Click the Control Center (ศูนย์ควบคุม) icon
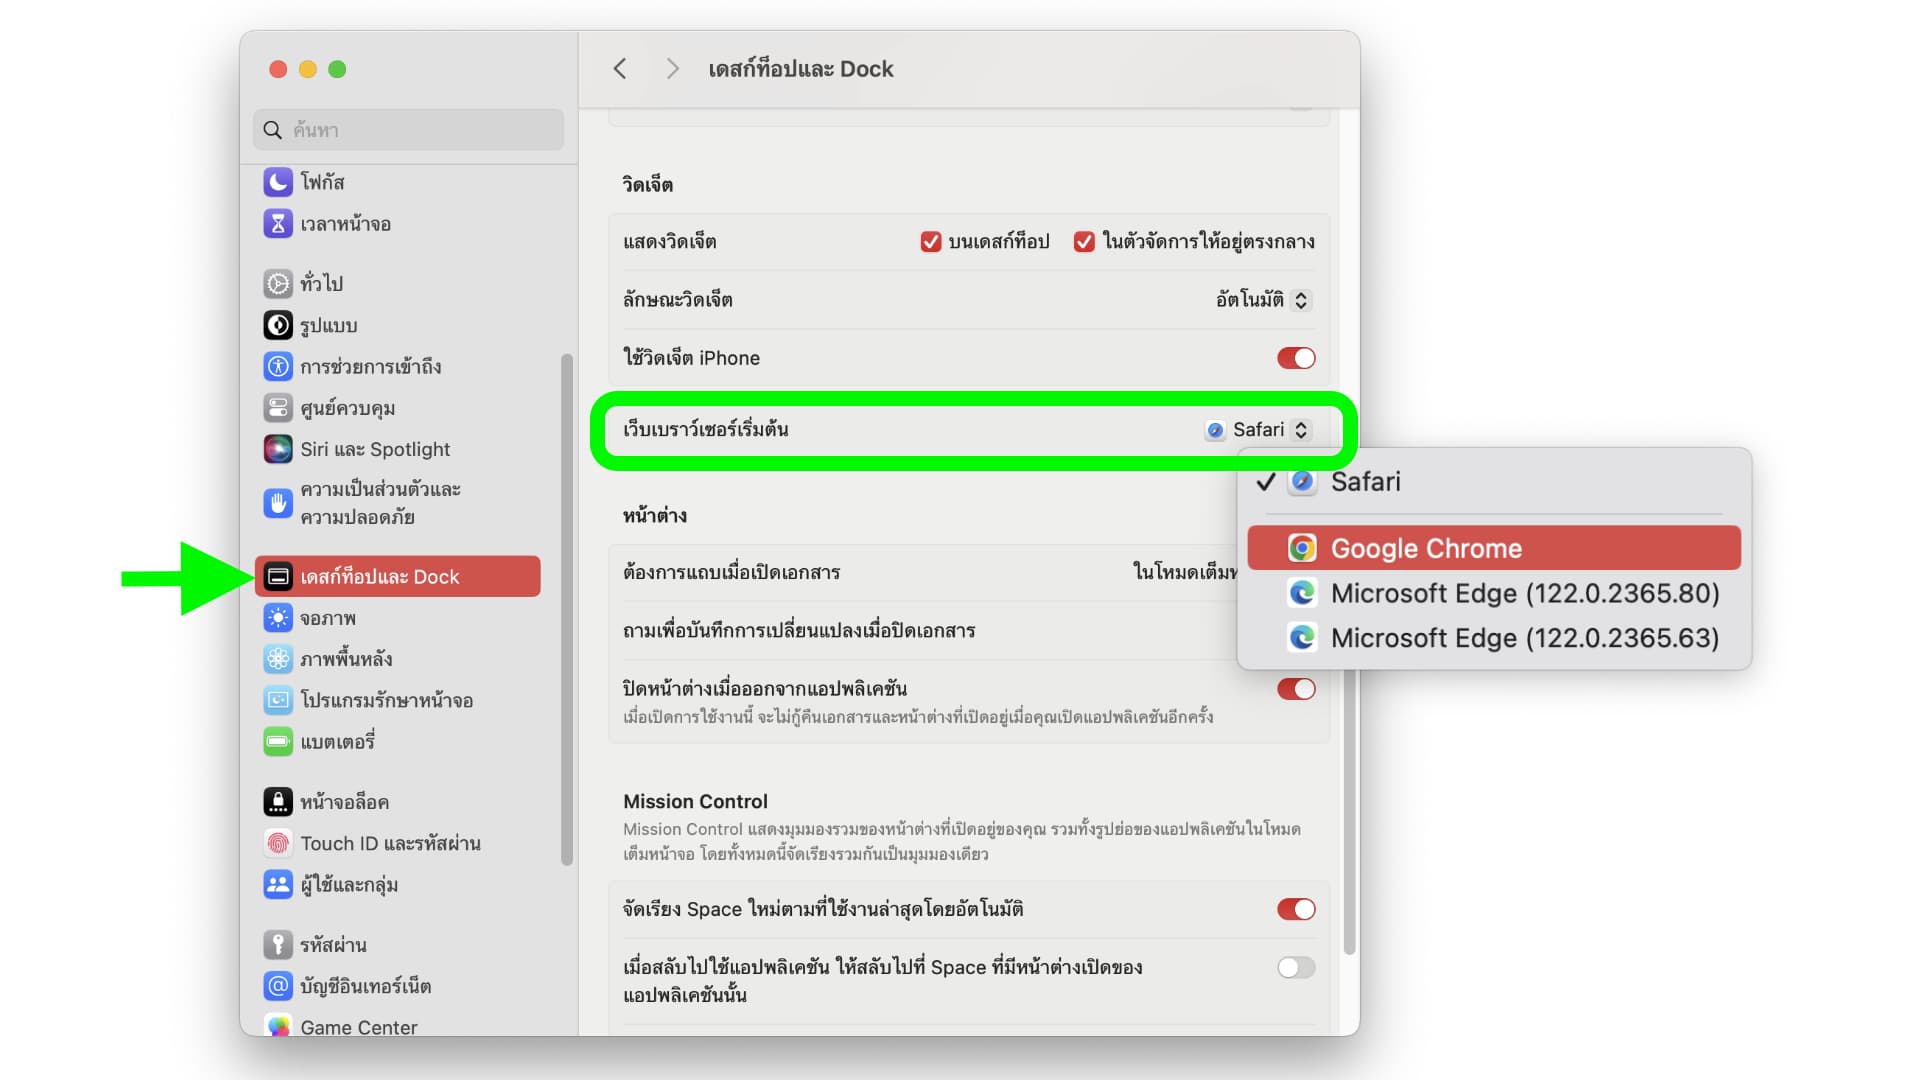The height and width of the screenshot is (1080, 1920). pos(278,408)
